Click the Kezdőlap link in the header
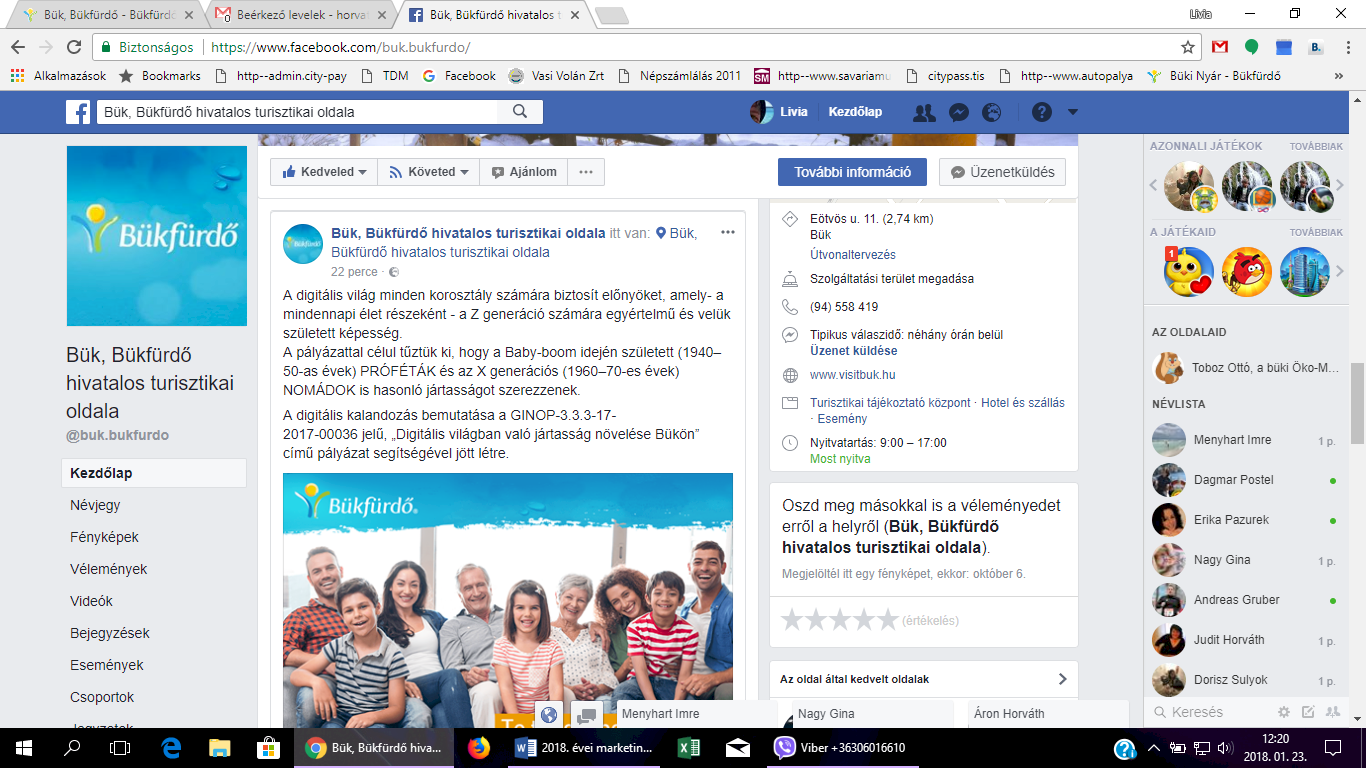Viewport: 1366px width, 768px height. [855, 112]
